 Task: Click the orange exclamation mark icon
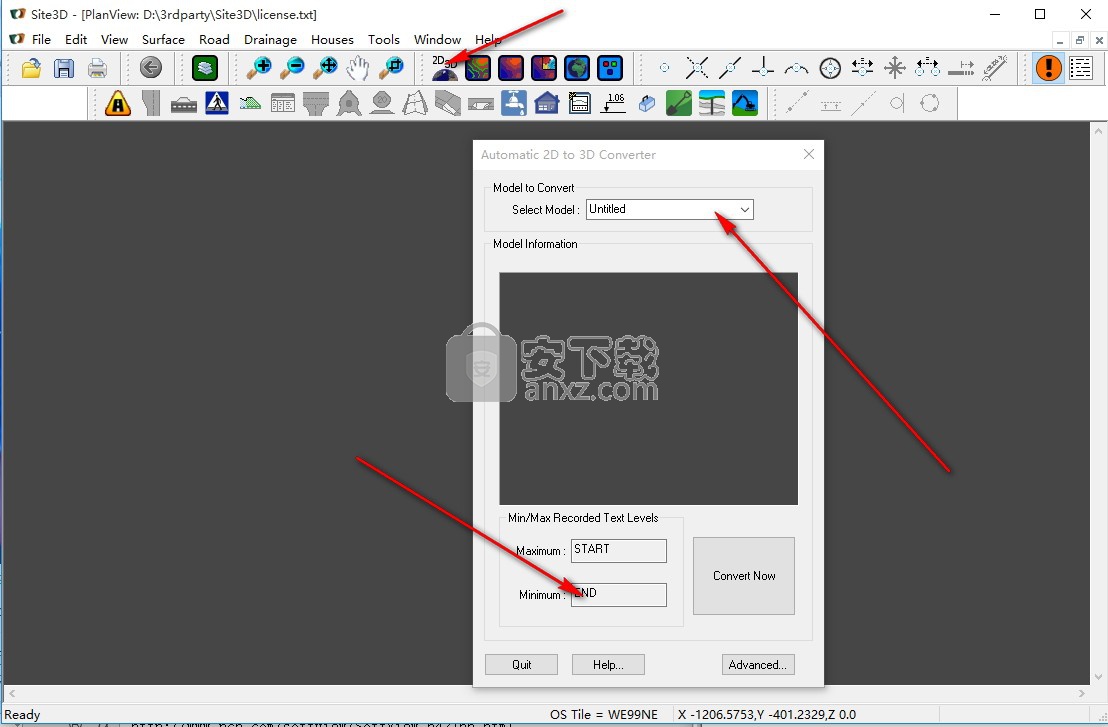[x=1049, y=68]
